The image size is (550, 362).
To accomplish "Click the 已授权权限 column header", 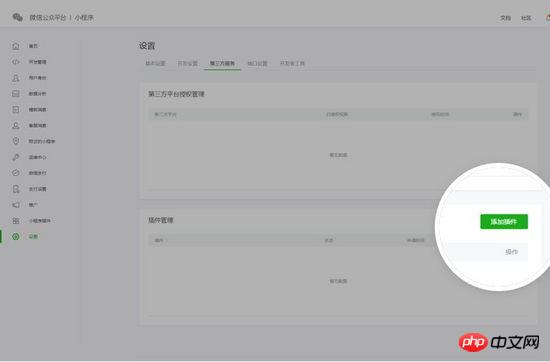I will point(337,114).
